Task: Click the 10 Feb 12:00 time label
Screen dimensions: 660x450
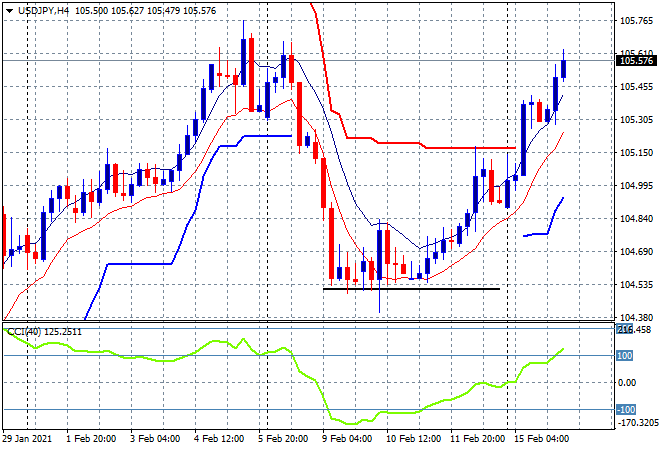Action: tap(413, 439)
